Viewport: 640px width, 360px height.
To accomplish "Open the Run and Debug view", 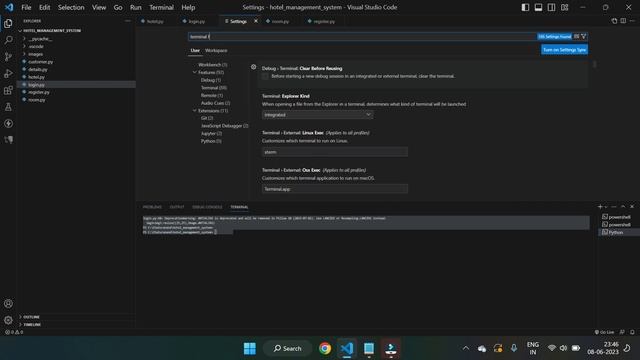I will coord(8,73).
